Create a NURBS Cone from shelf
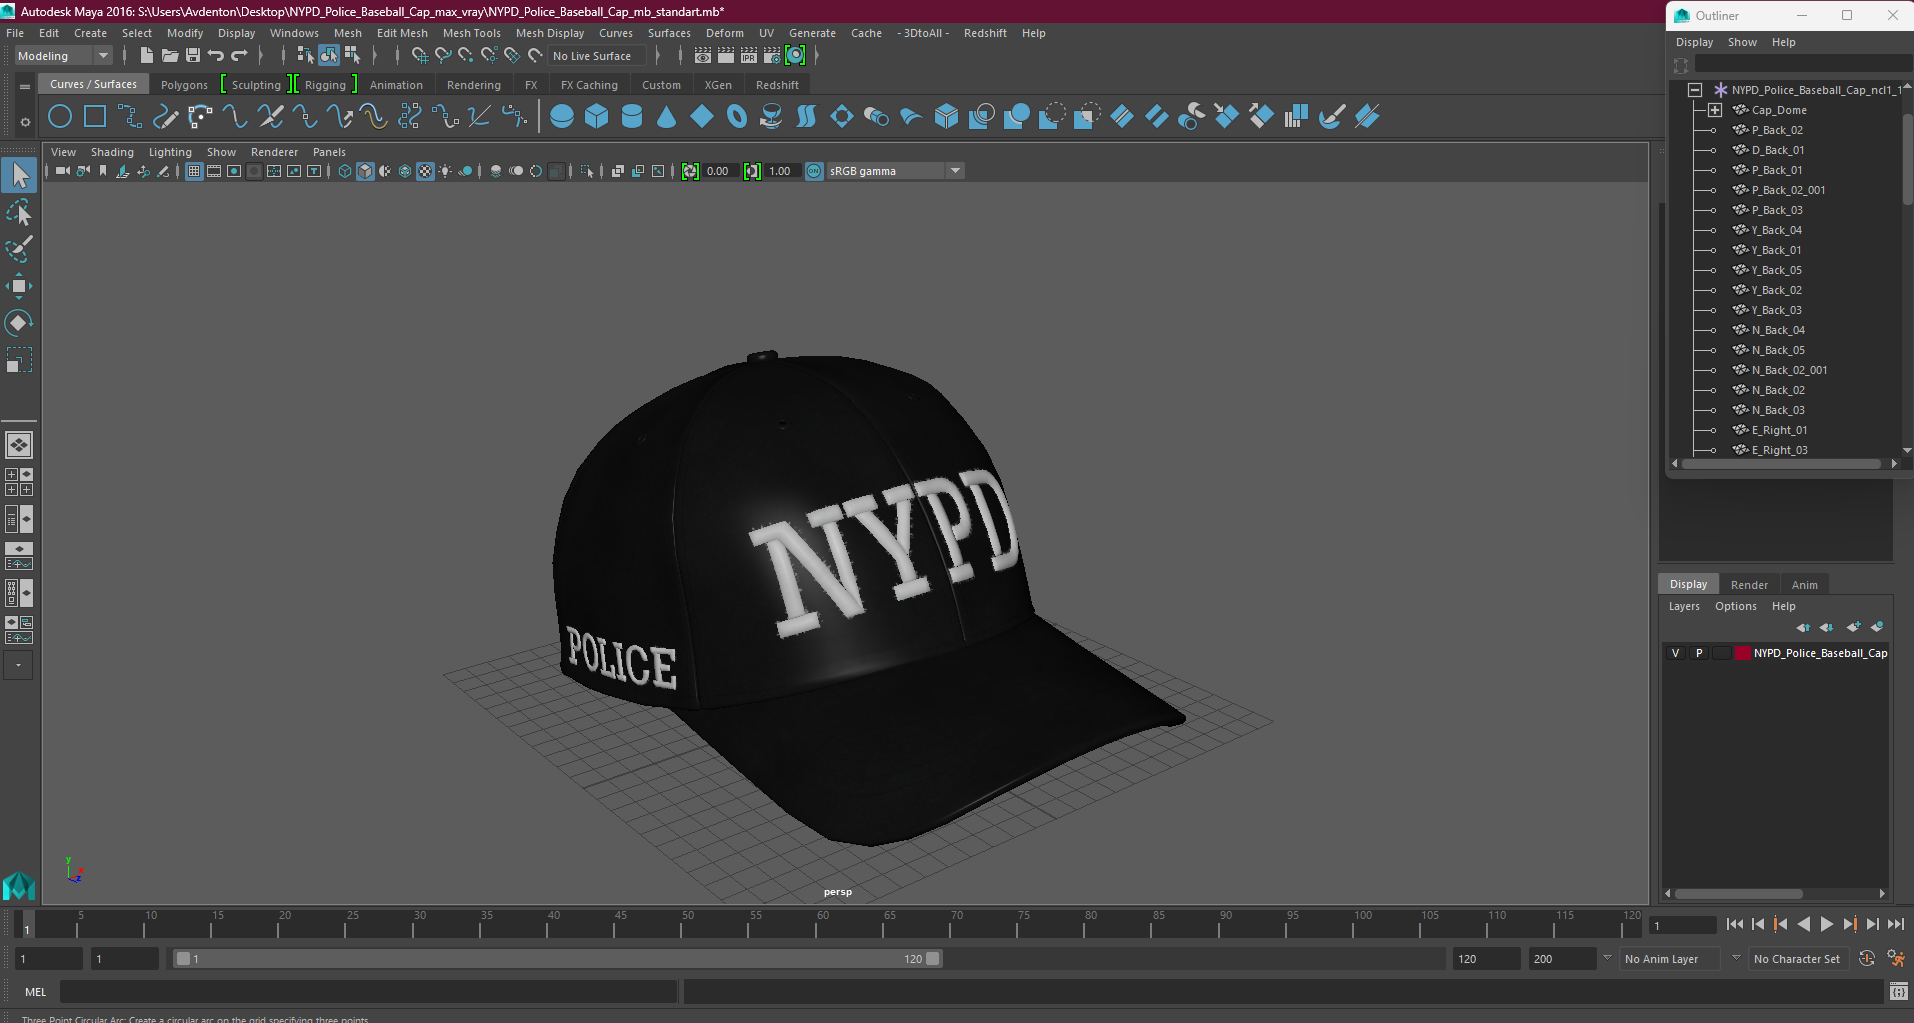Image resolution: width=1914 pixels, height=1023 pixels. (667, 117)
